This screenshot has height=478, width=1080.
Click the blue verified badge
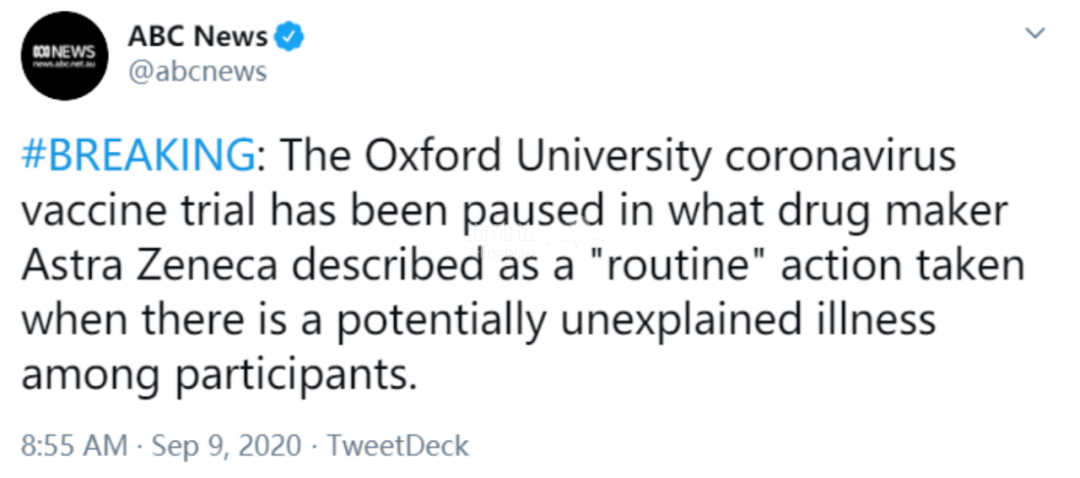pyautogui.click(x=289, y=37)
